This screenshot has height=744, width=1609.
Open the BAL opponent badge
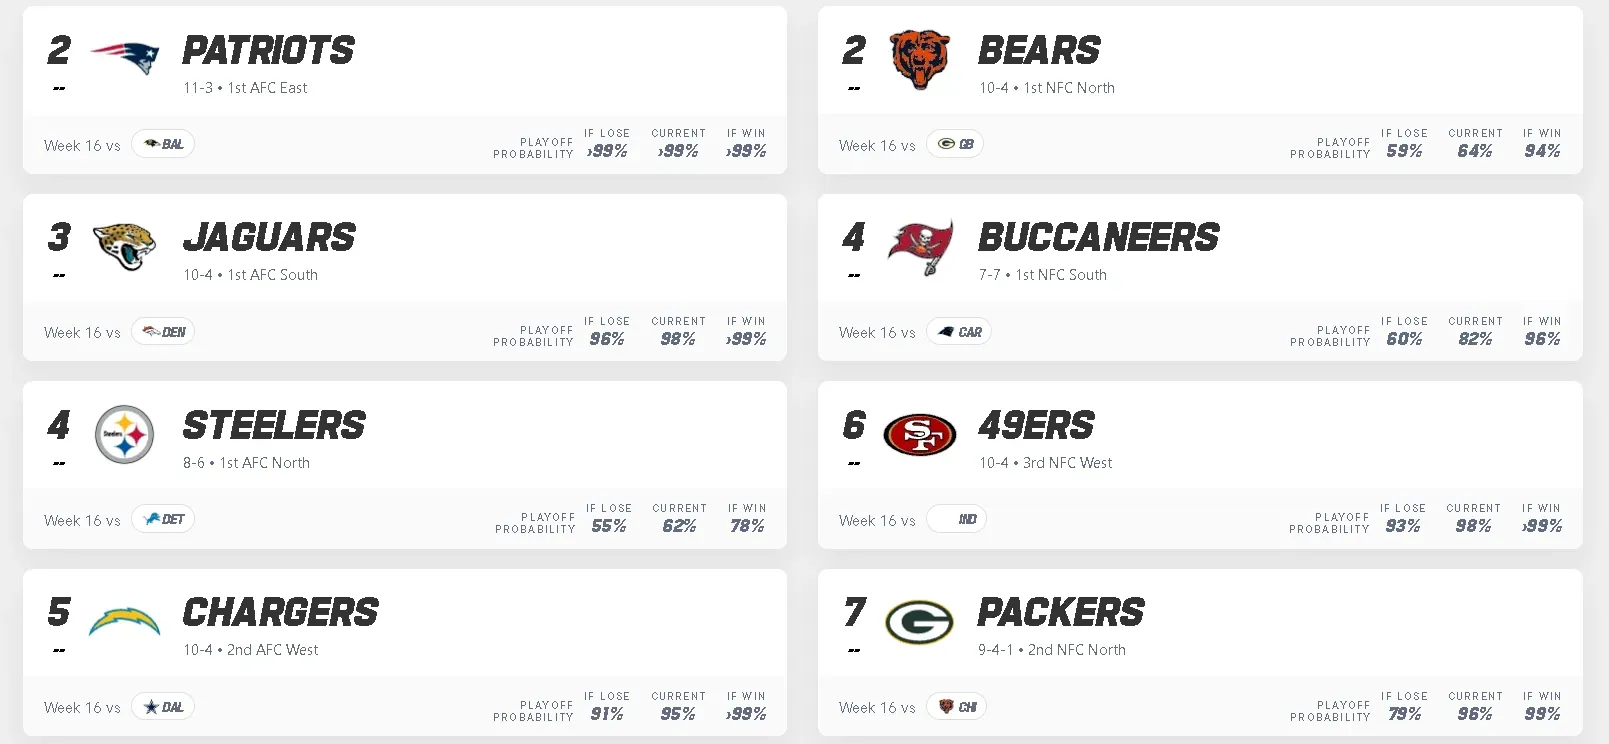pyautogui.click(x=163, y=144)
